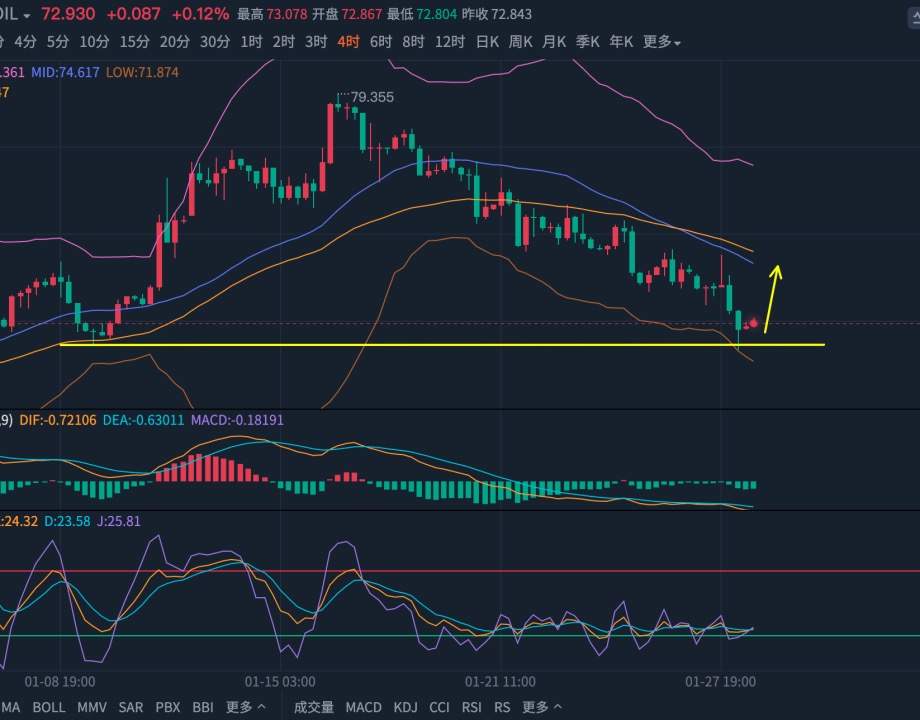Select the RS sub-indicator
The height and width of the screenshot is (720, 920).
click(502, 707)
